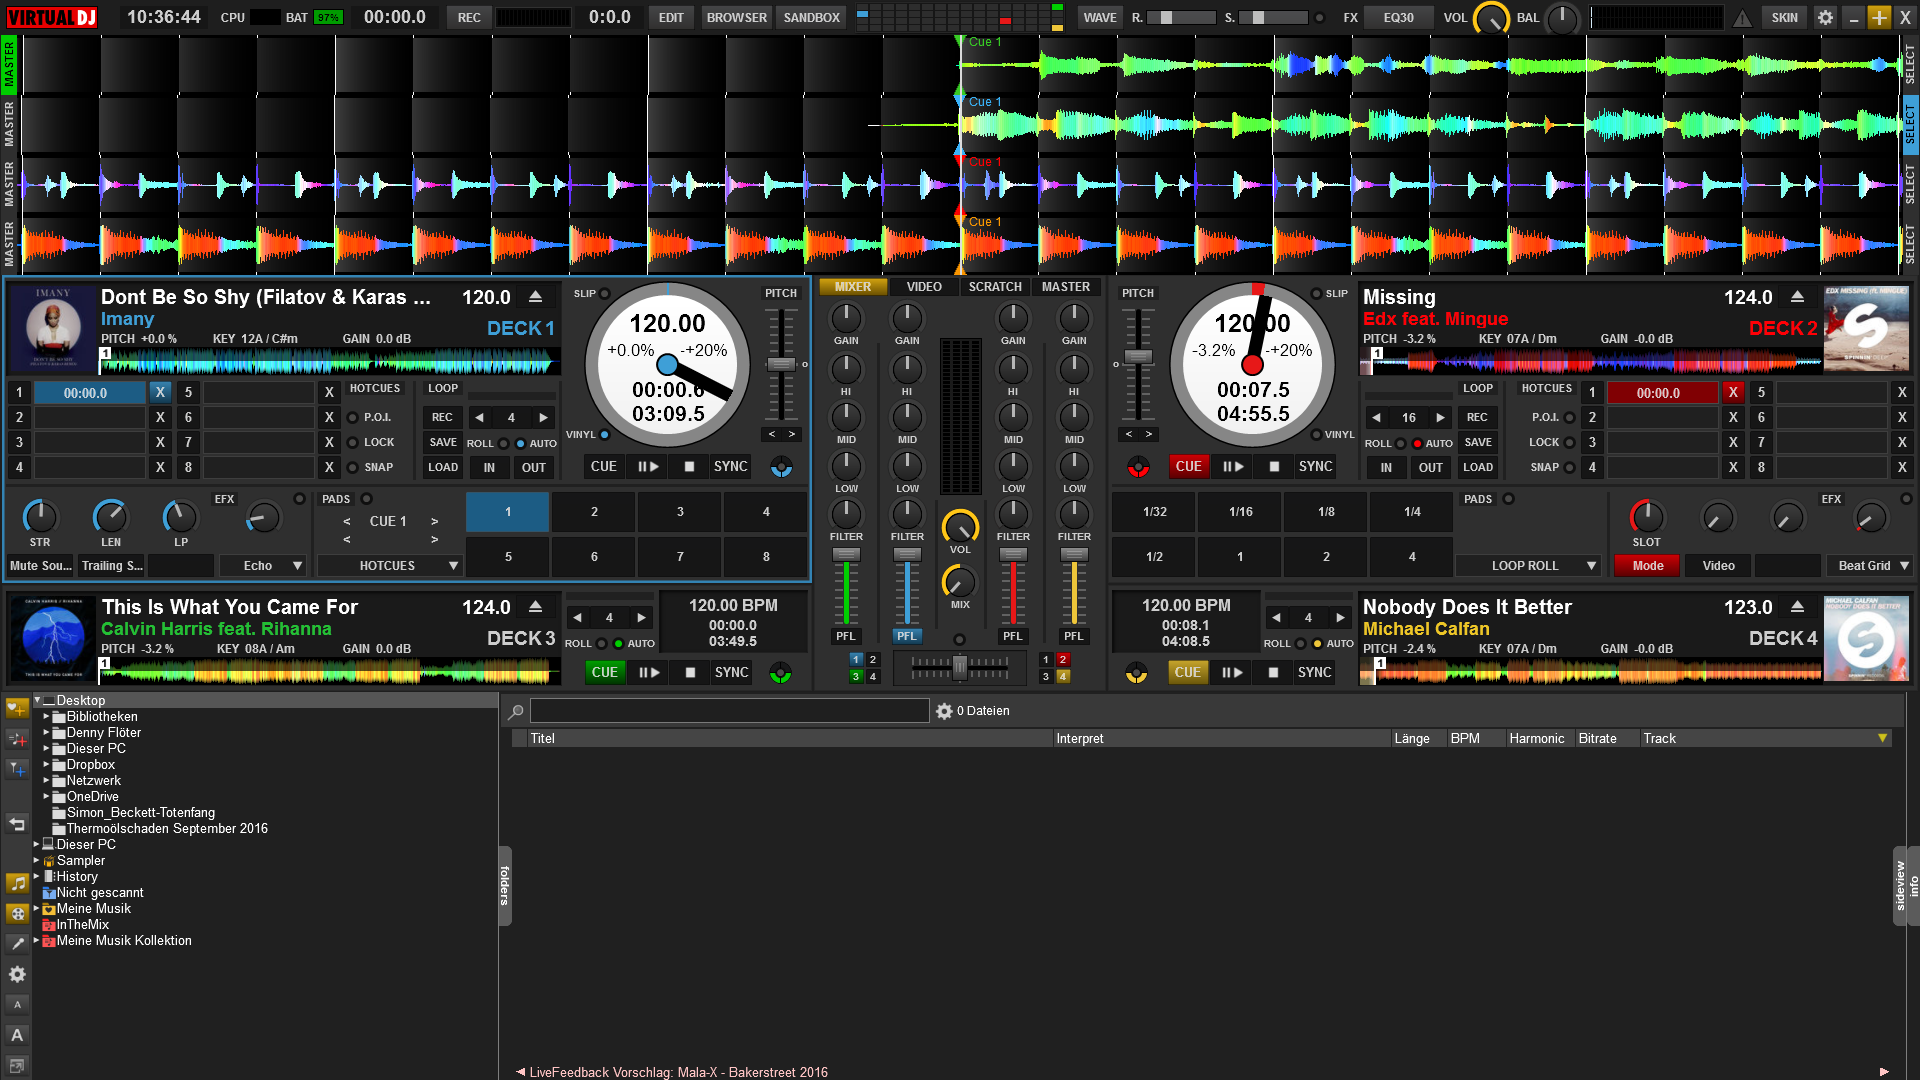
Task: Open settings gear in top bar
Action: click(x=1825, y=17)
